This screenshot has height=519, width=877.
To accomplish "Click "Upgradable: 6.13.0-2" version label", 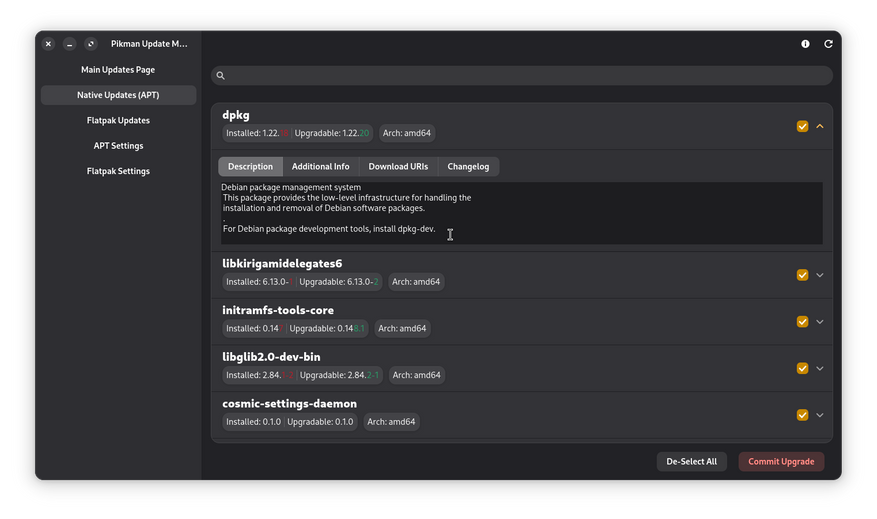I will click(x=339, y=282).
